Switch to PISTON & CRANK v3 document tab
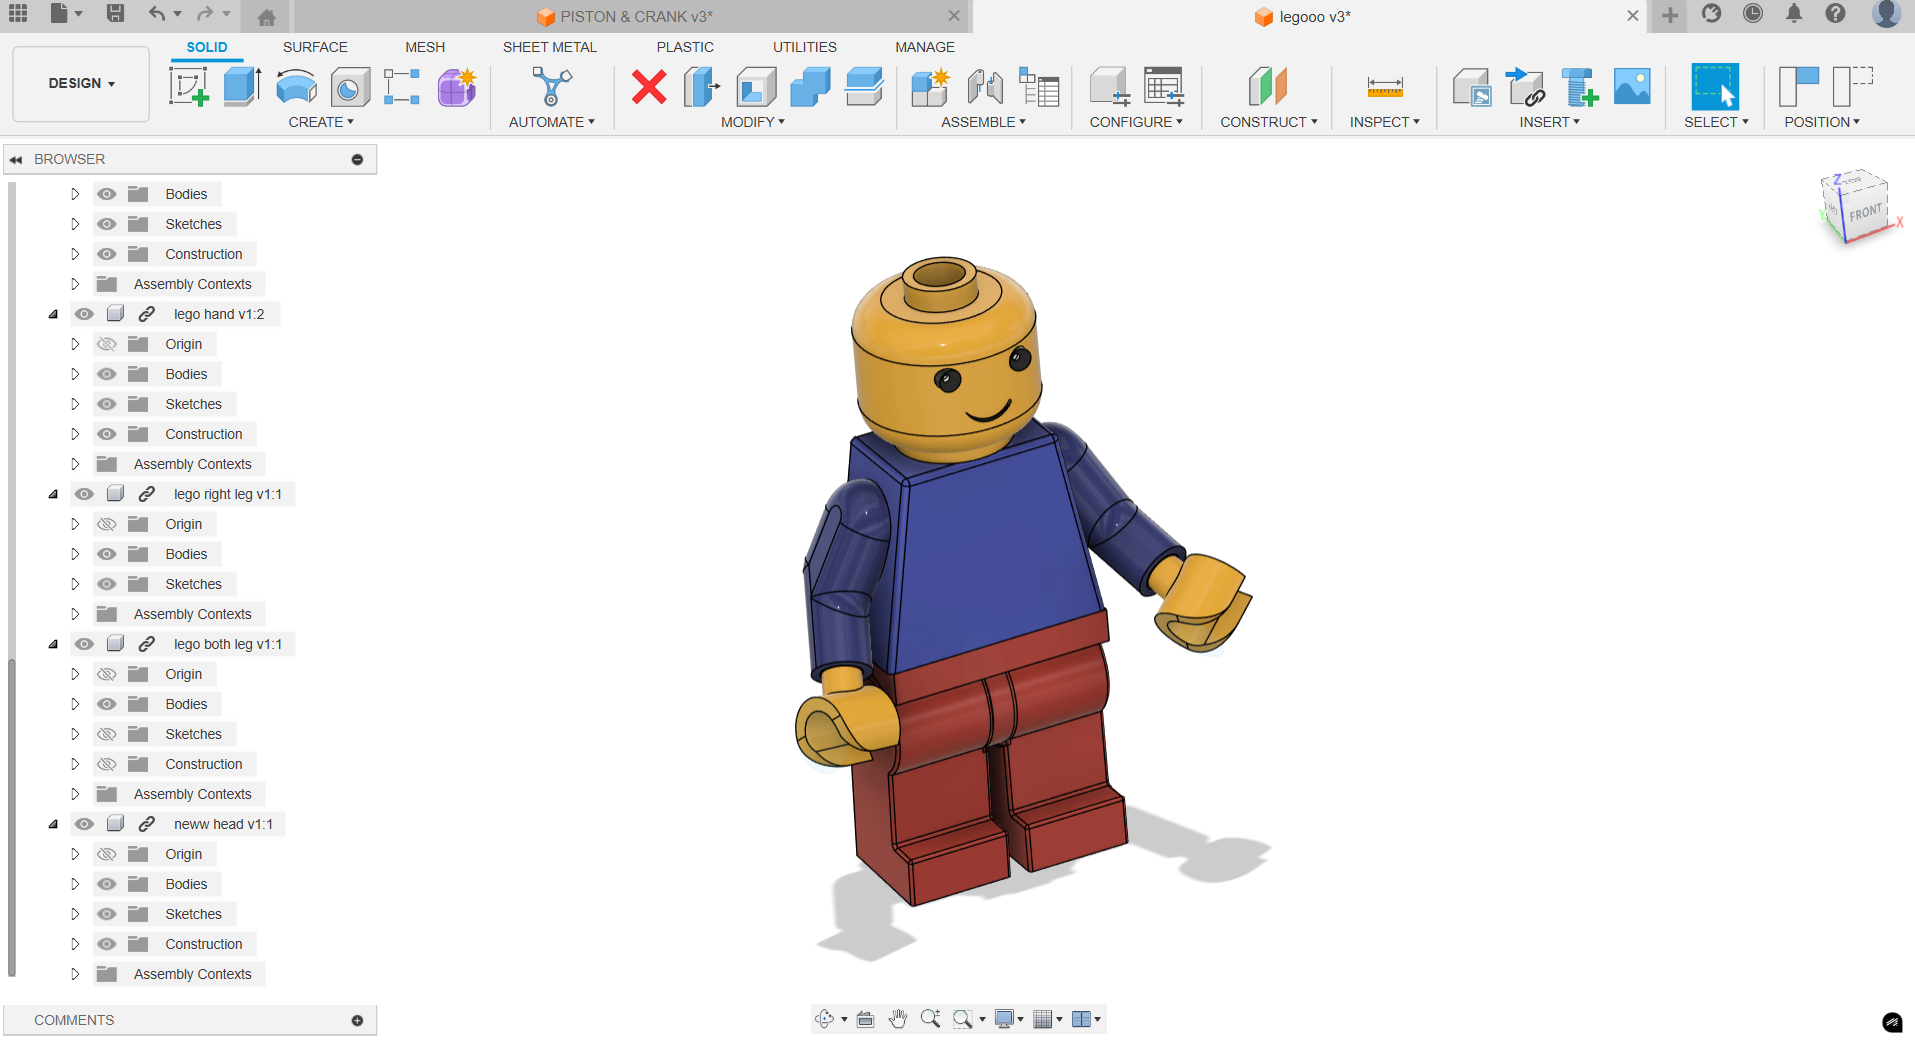 pos(626,16)
